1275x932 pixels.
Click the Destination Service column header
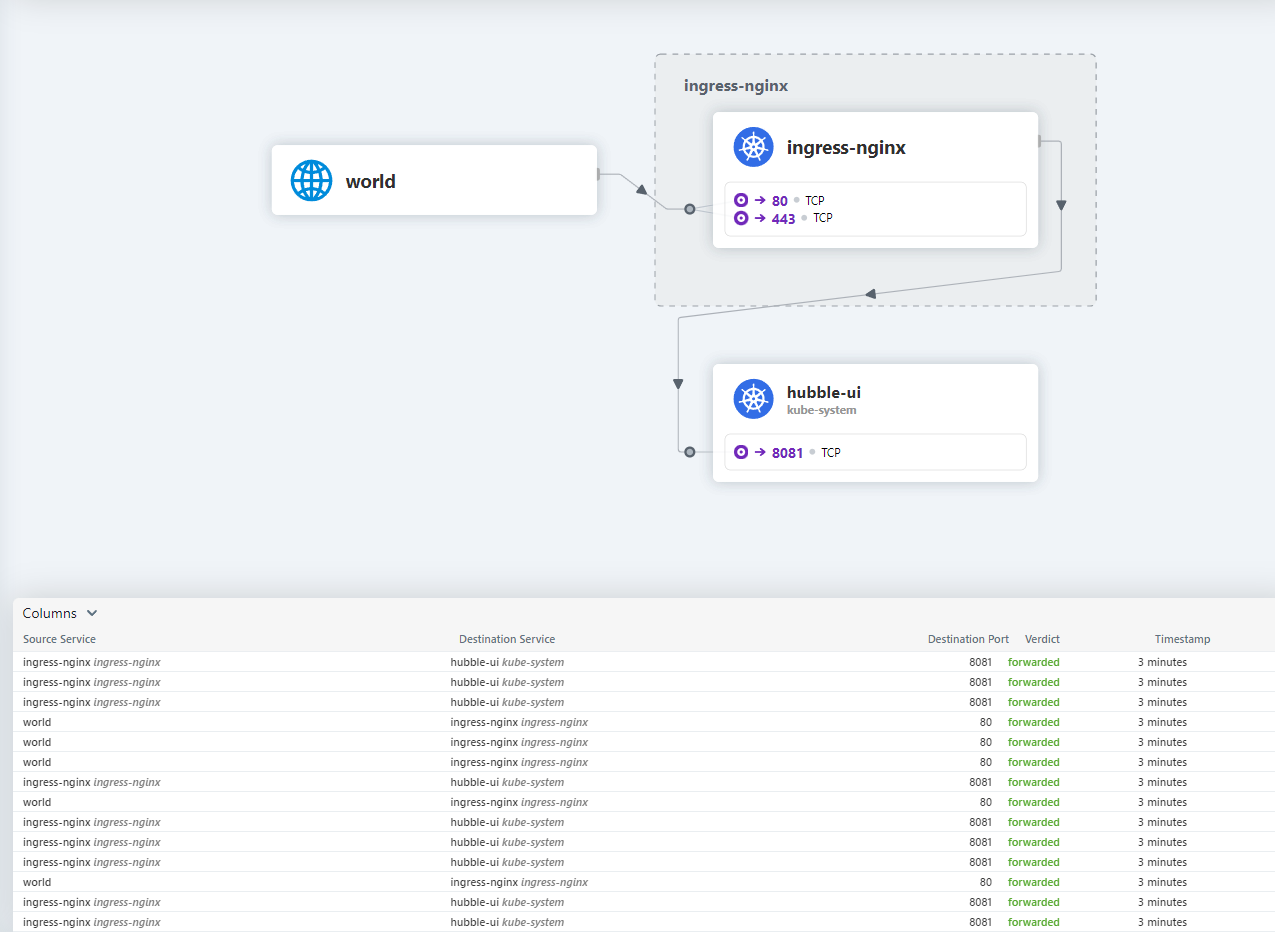tap(507, 639)
